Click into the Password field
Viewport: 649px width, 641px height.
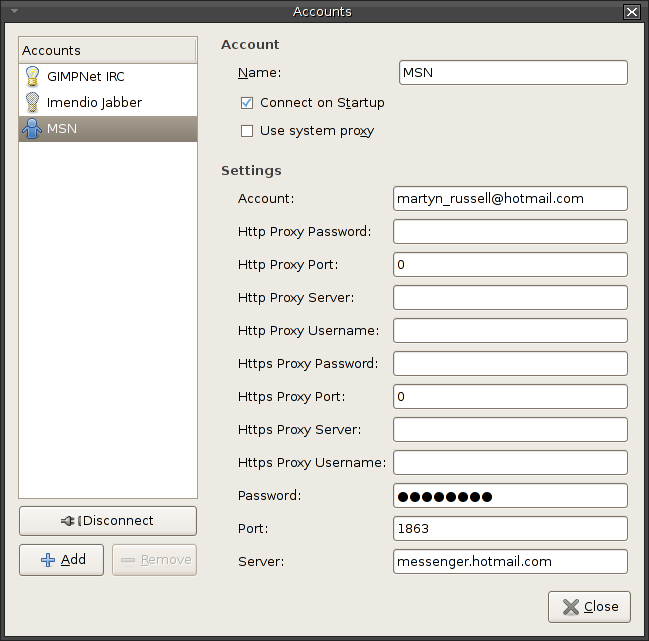[x=510, y=496]
